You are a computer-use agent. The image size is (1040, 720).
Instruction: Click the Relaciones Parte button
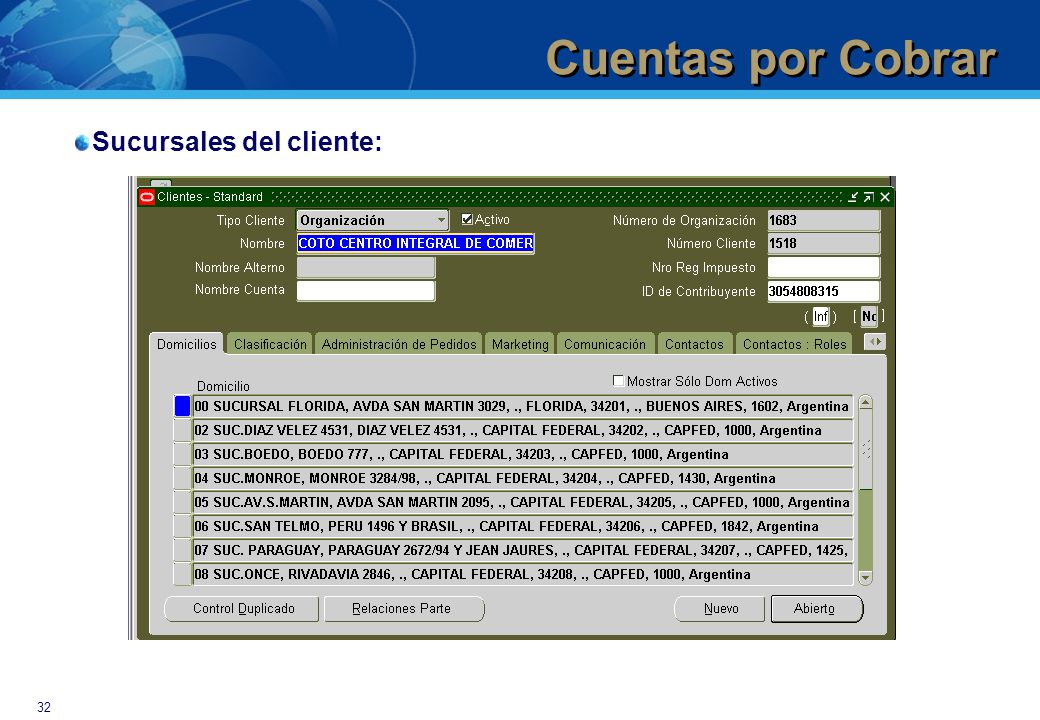[404, 609]
